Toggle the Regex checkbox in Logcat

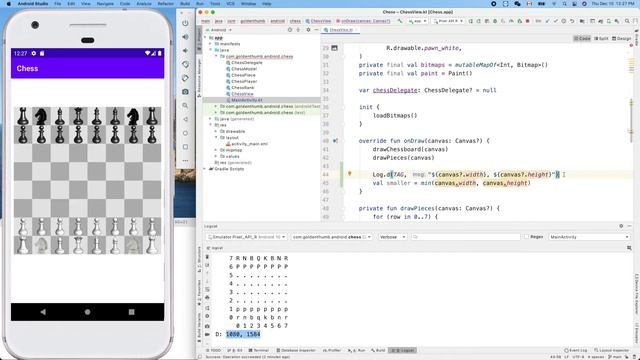click(x=527, y=237)
